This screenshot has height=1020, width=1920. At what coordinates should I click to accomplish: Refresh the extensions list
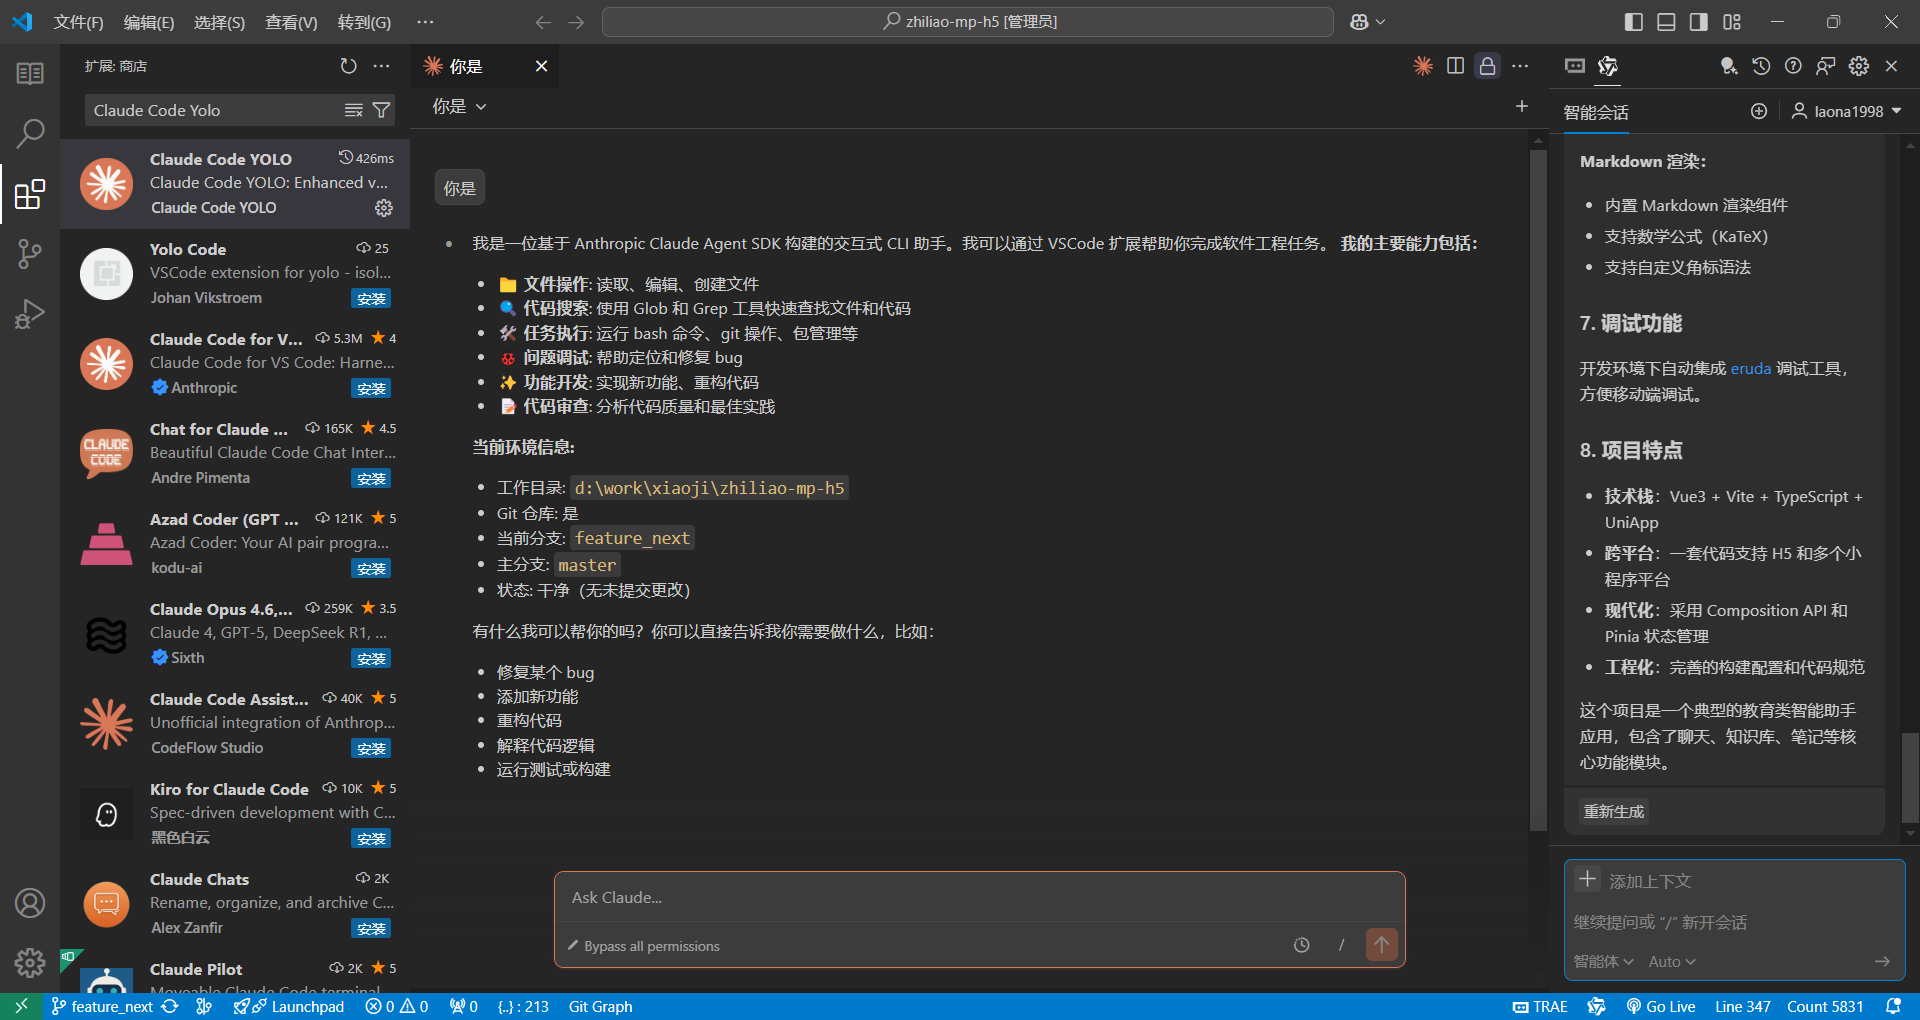[348, 66]
